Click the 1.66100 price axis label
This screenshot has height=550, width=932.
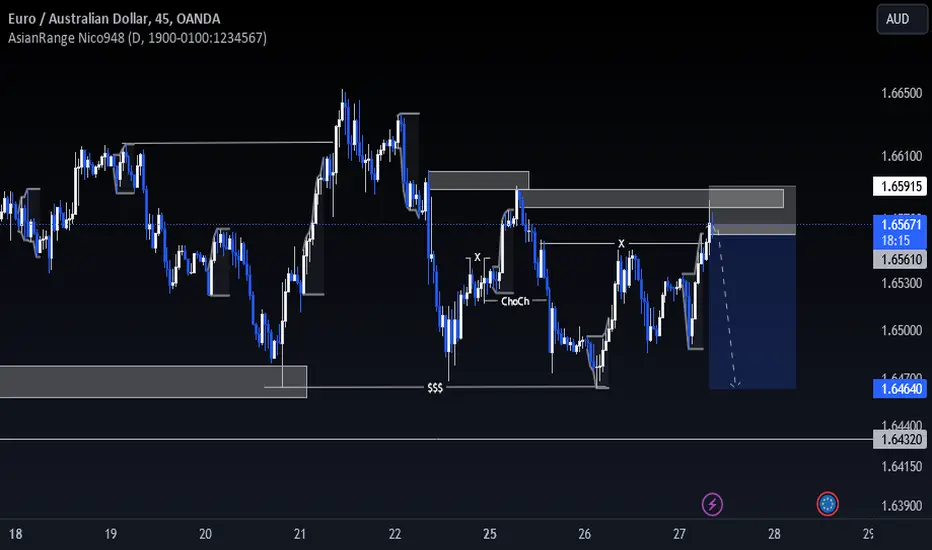(x=902, y=156)
